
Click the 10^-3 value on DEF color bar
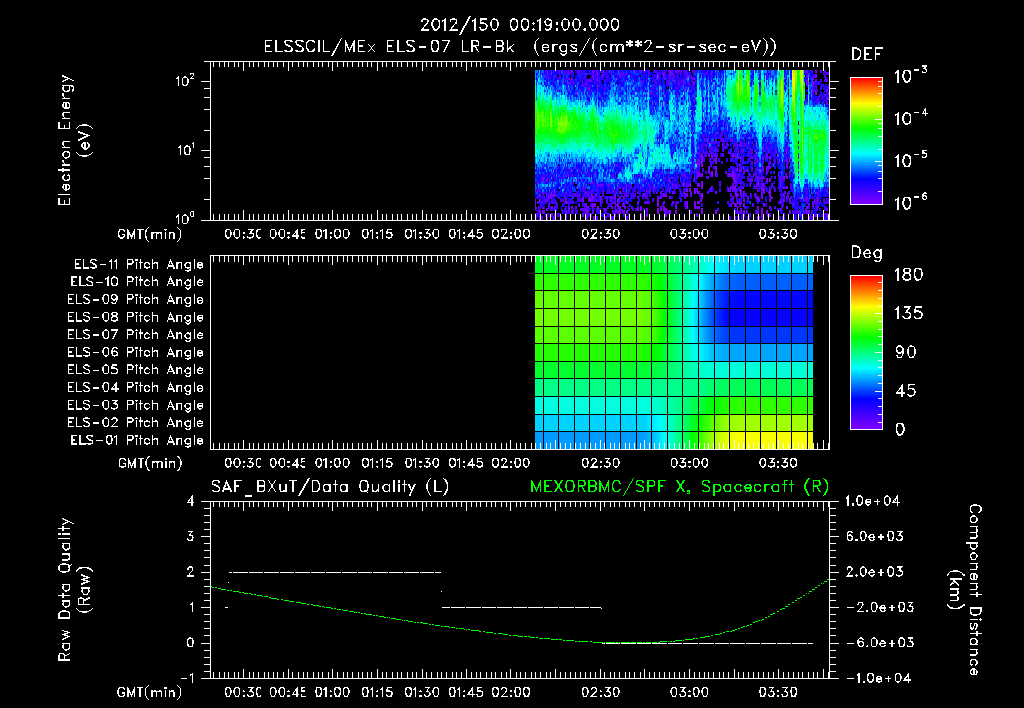[x=910, y=76]
